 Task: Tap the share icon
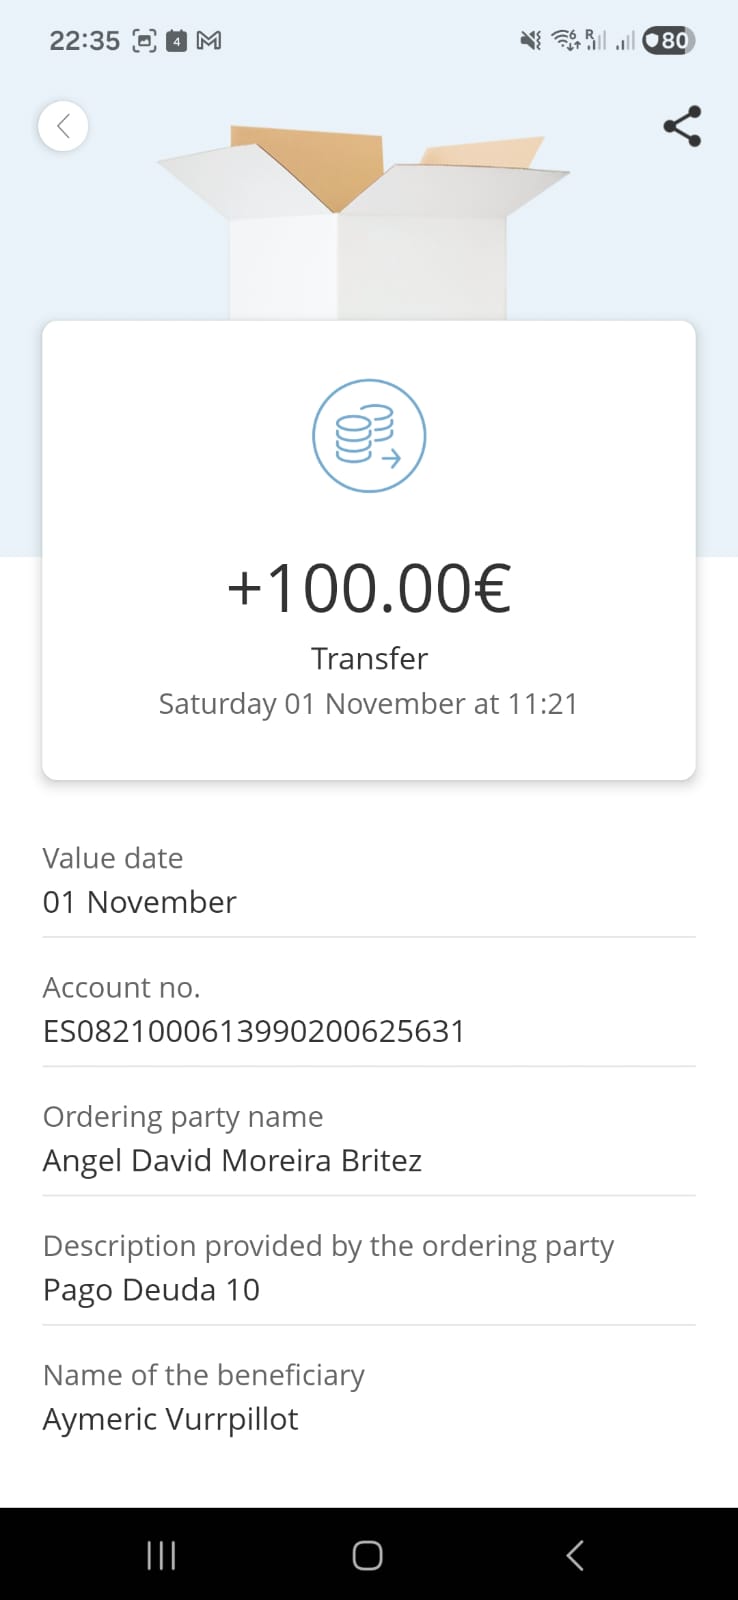682,127
